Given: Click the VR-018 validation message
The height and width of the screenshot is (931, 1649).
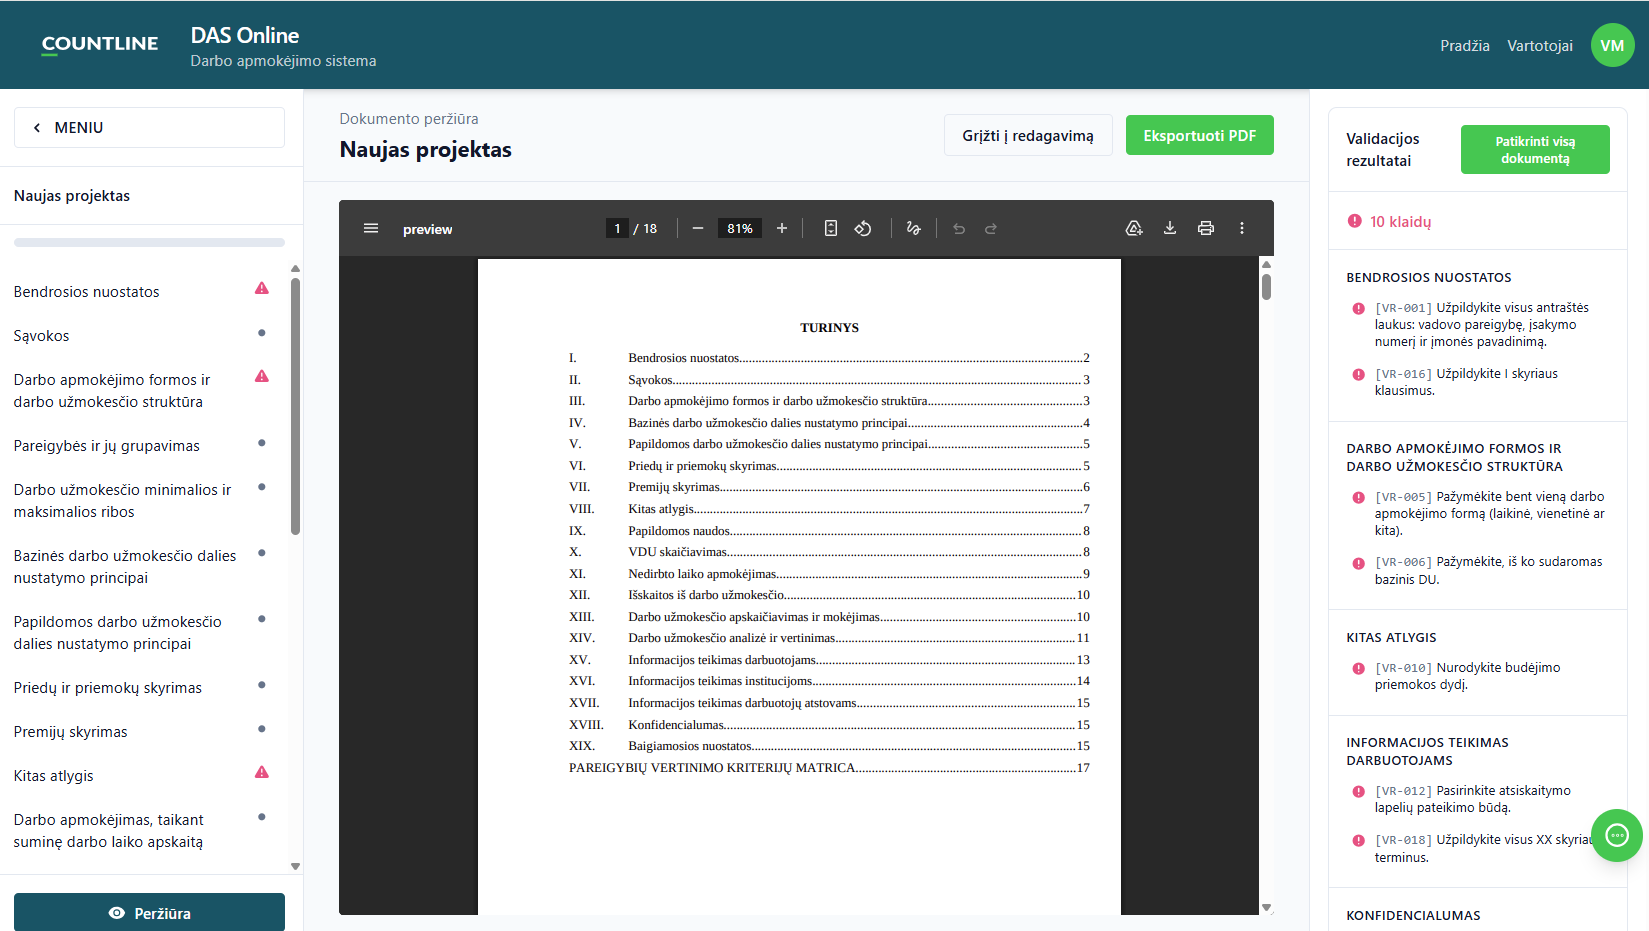Looking at the screenshot, I should coord(1485,848).
